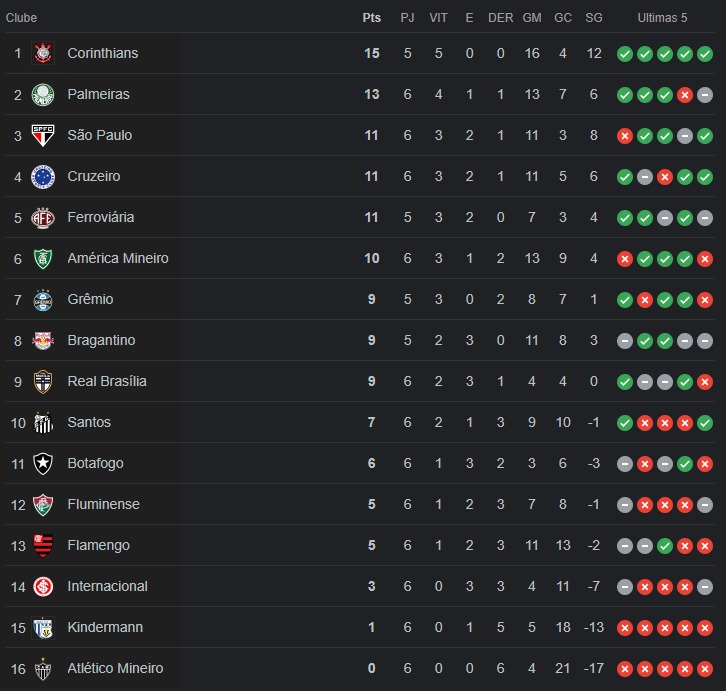
Task: Select the Kindermann team row name
Action: coord(105,627)
